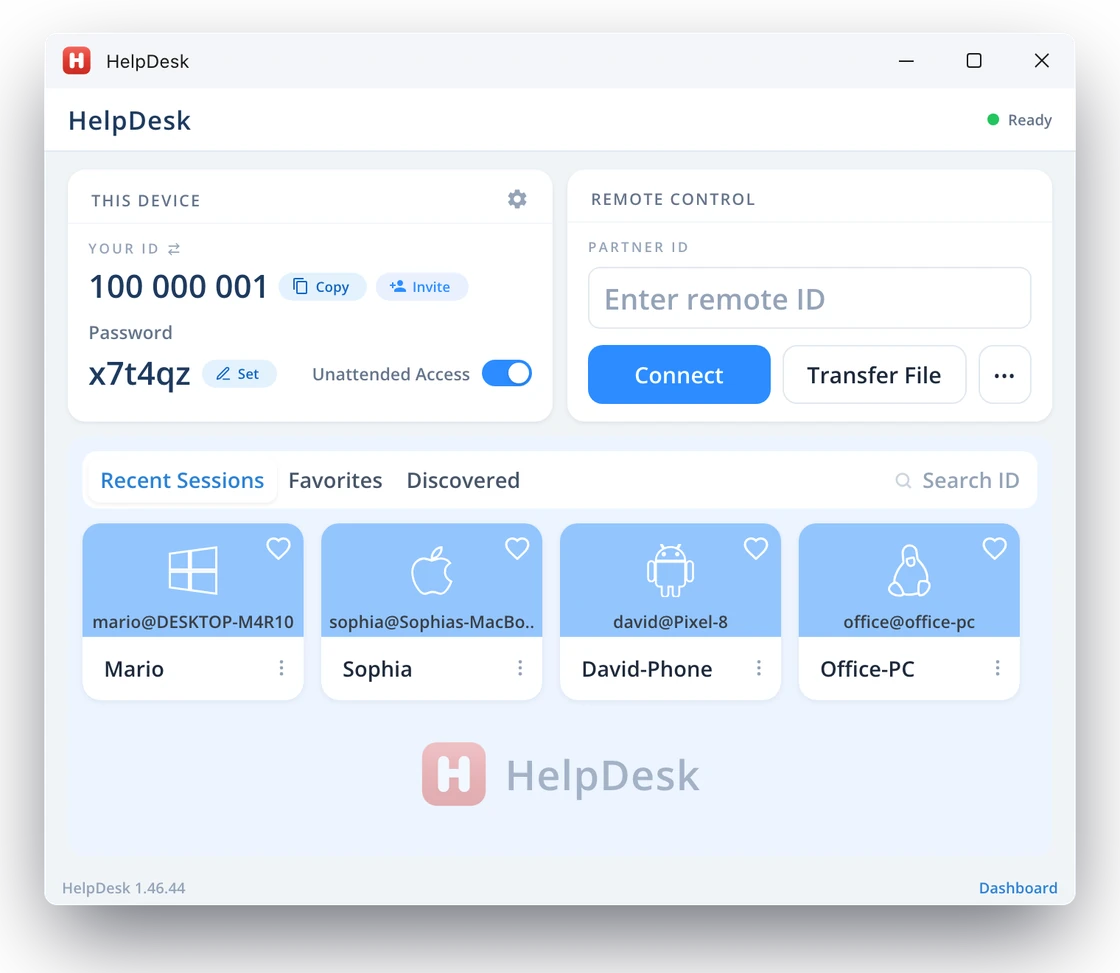Toggle Unattended Access switch

(506, 373)
